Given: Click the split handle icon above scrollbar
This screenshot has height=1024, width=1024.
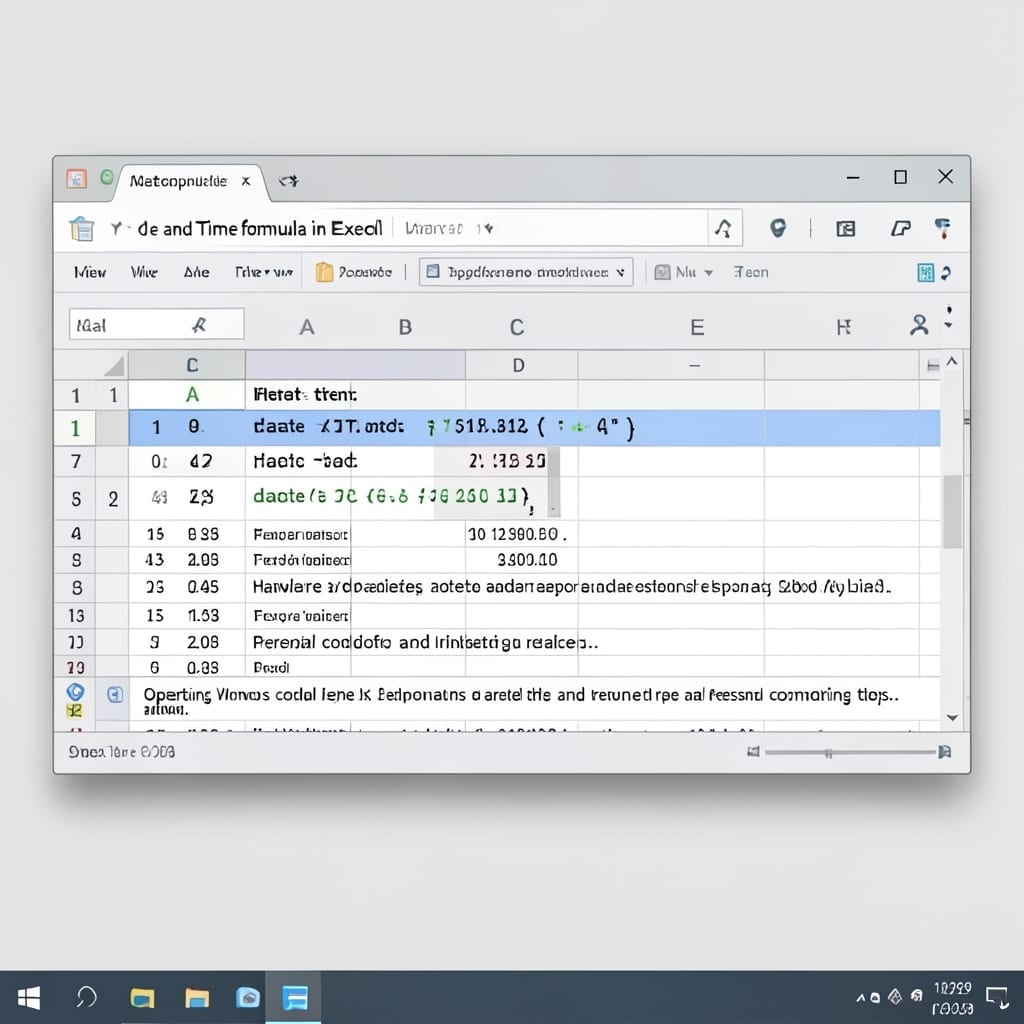Looking at the screenshot, I should [x=933, y=366].
